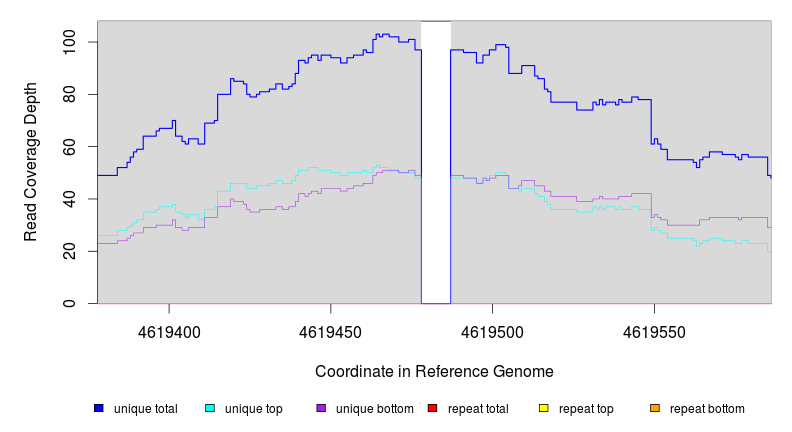Select the 'repeat total' legend label
The image size is (792, 432).
pyautogui.click(x=477, y=409)
